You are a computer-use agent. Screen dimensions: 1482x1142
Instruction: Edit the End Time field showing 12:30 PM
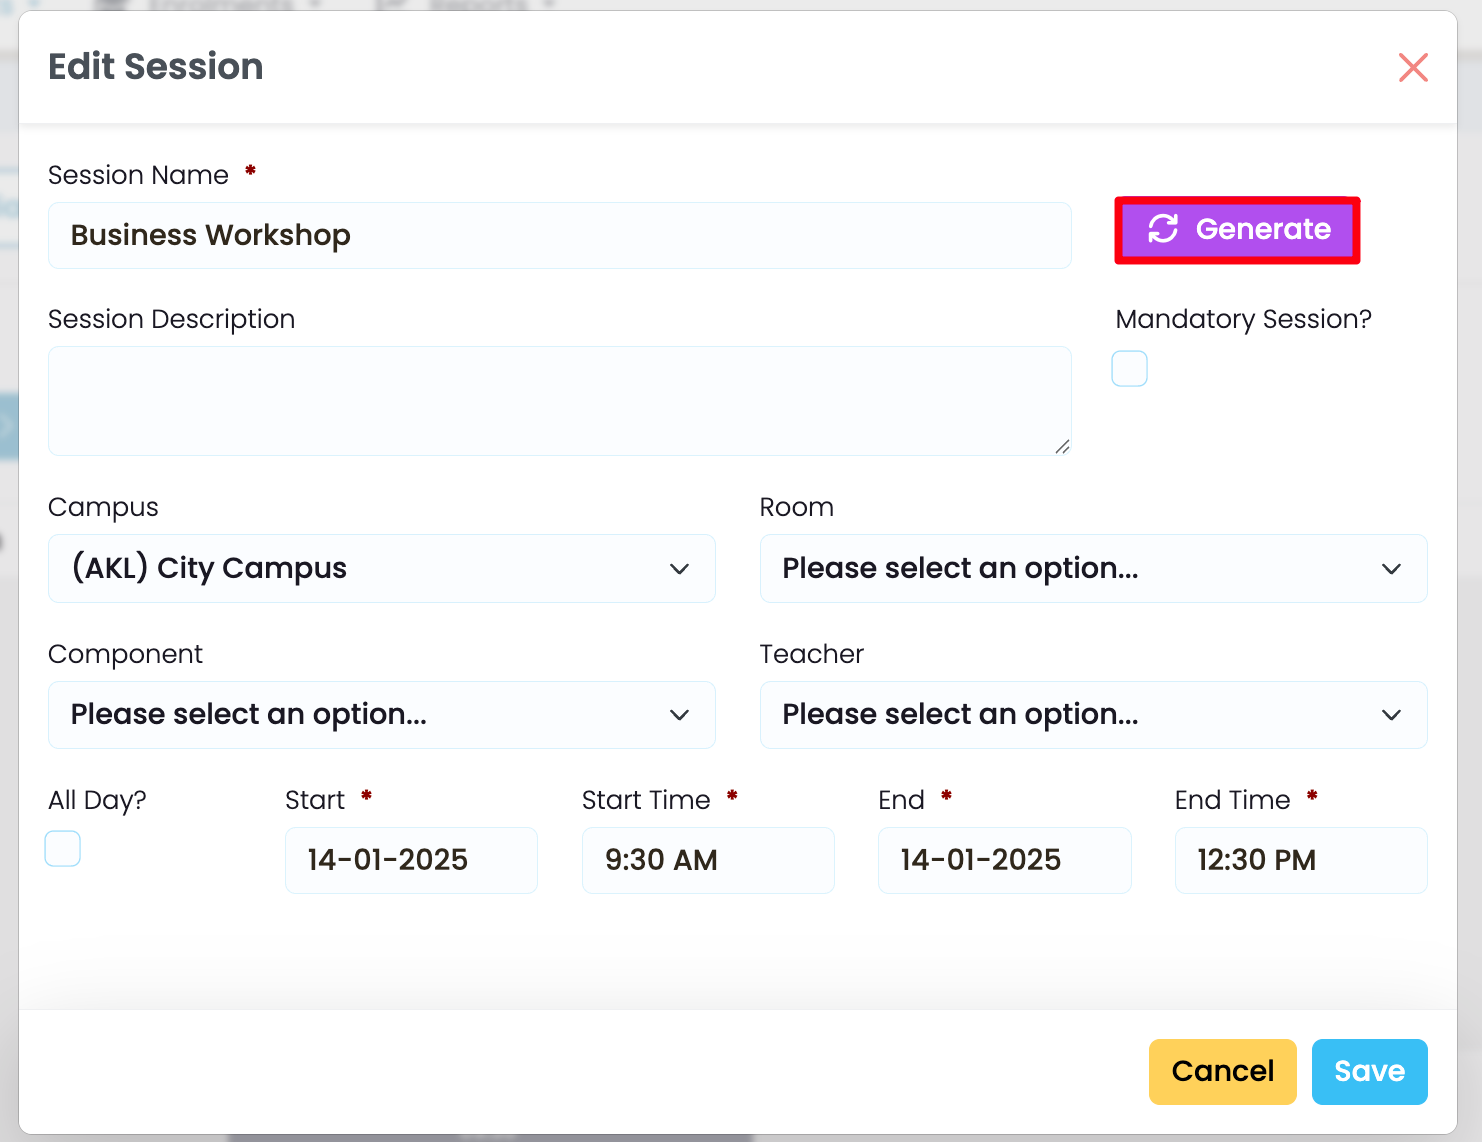click(x=1300, y=860)
